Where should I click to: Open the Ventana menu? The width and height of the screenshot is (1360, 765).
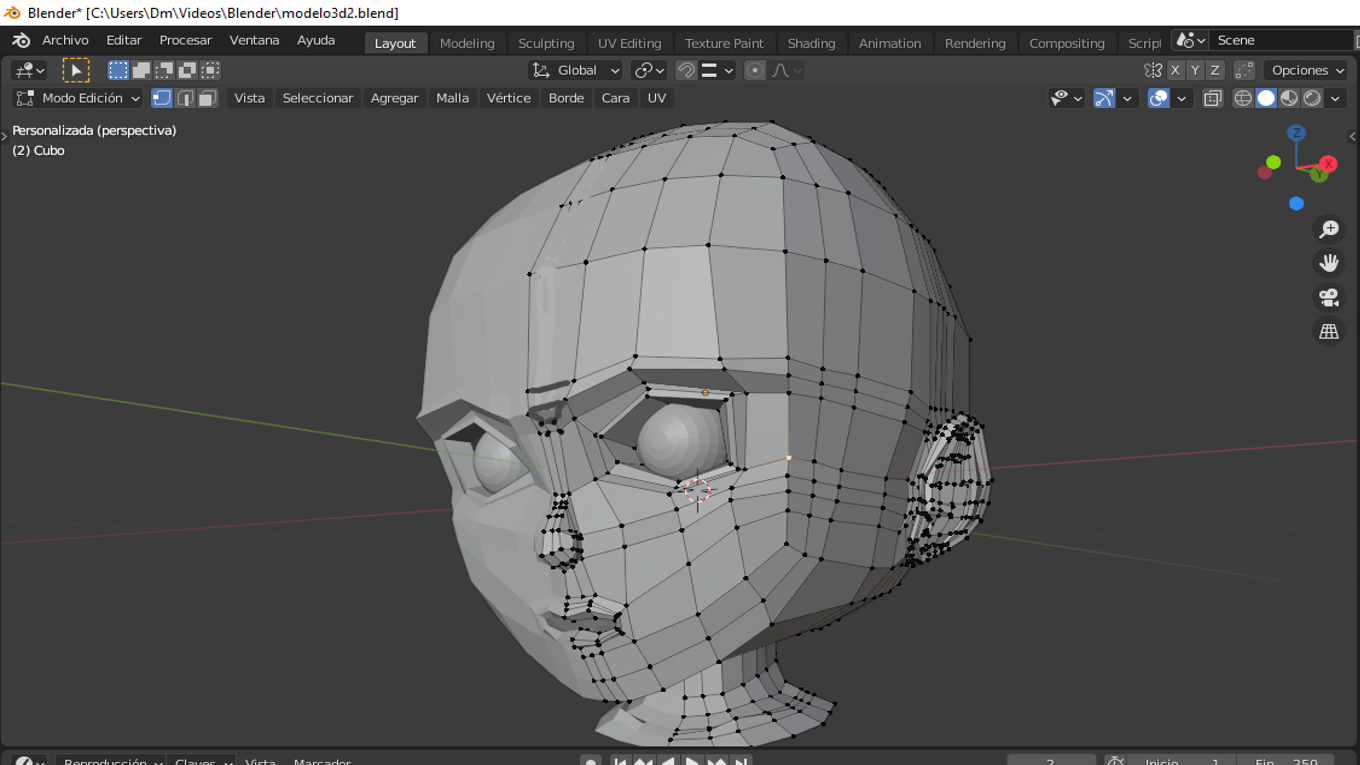(254, 41)
